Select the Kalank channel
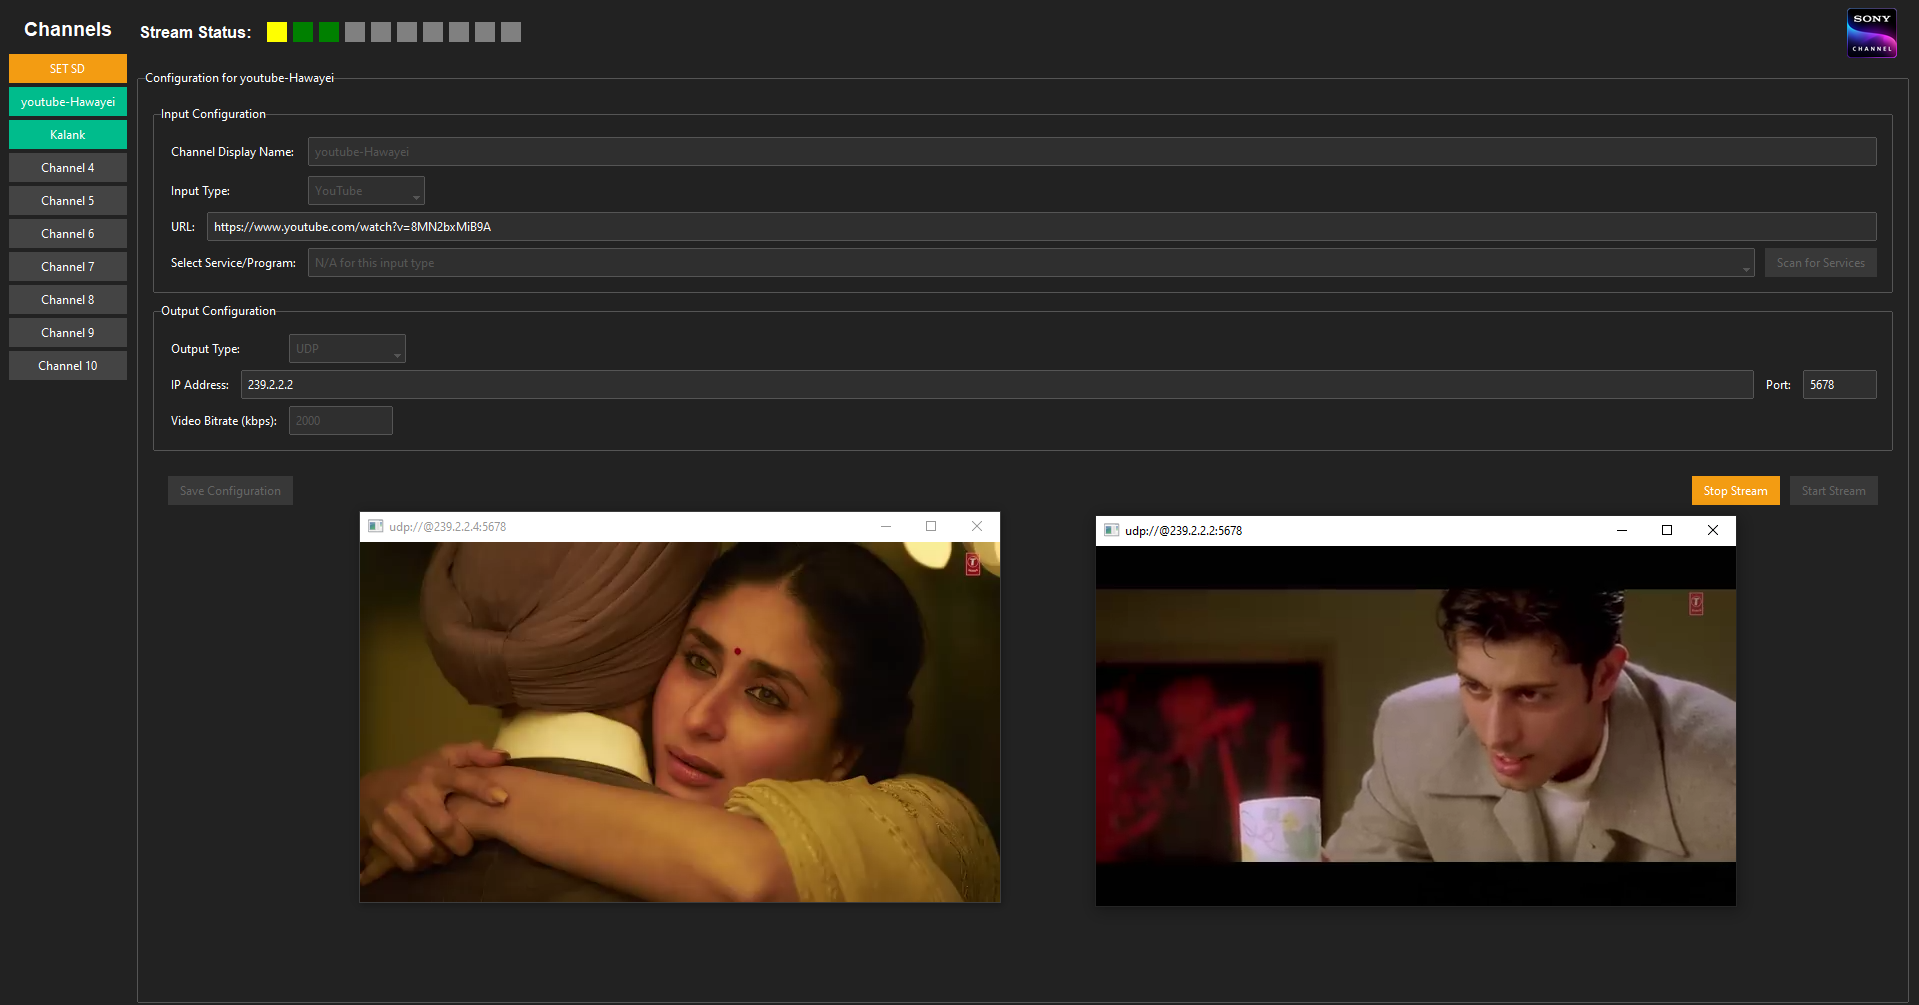 coord(67,134)
